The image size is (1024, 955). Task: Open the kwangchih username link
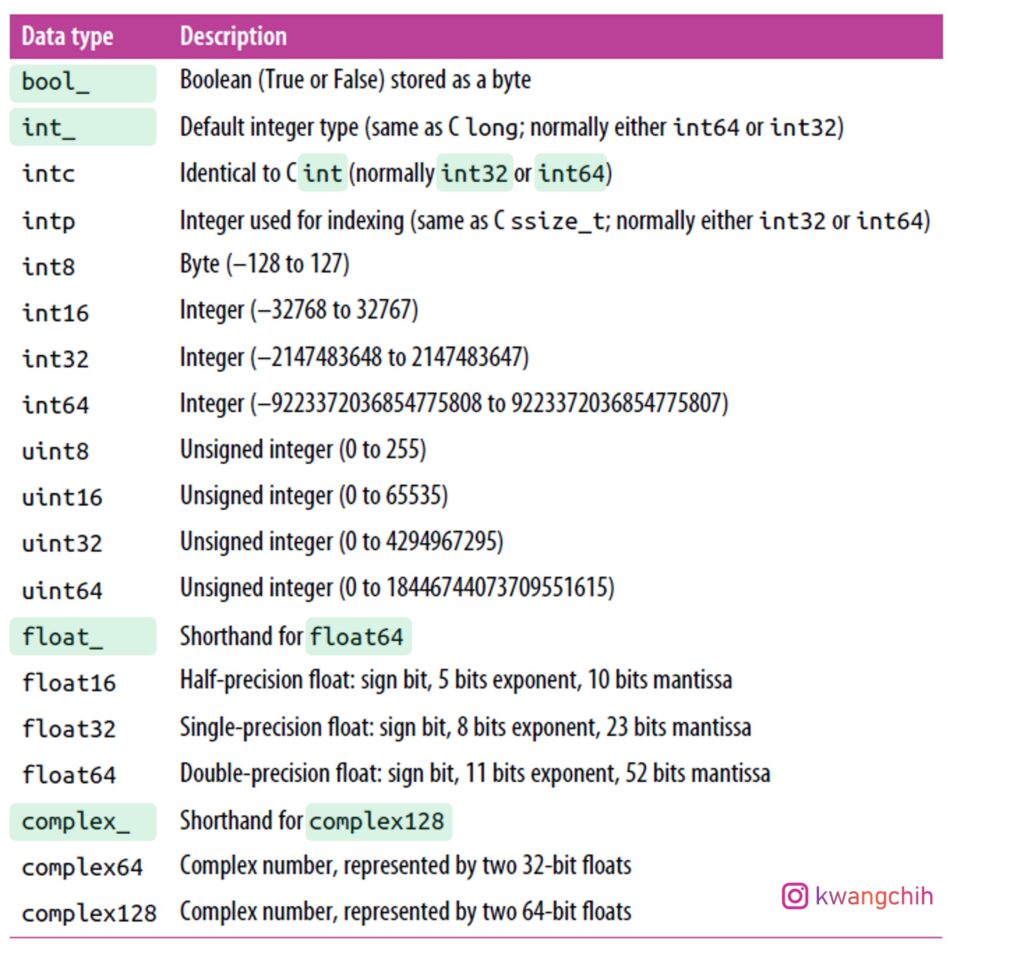click(x=873, y=896)
